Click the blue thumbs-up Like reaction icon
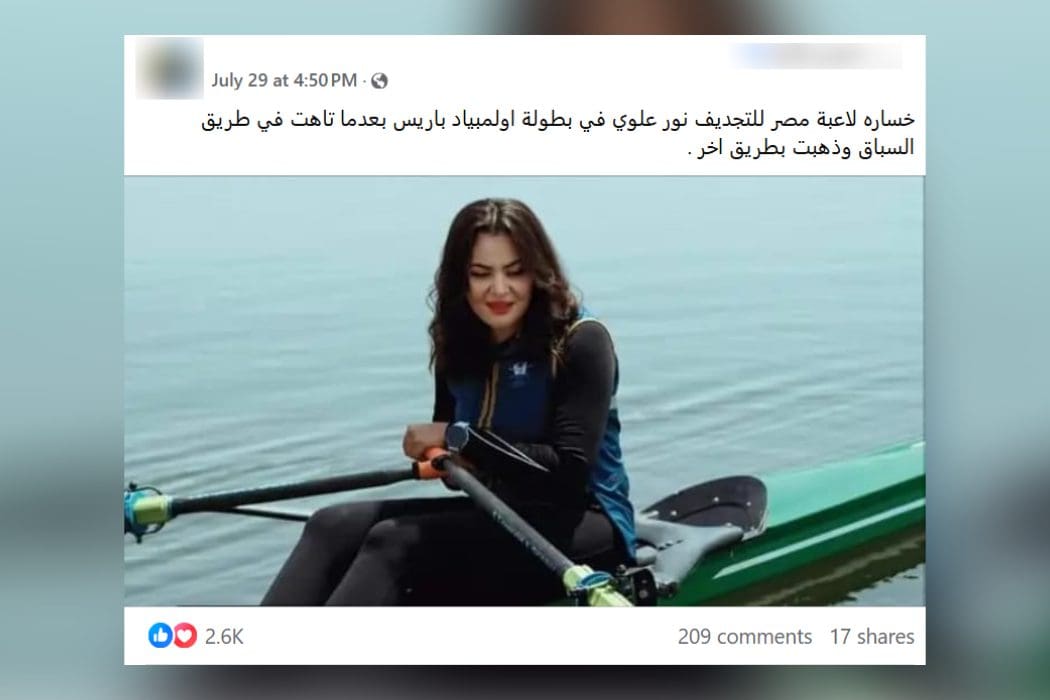This screenshot has width=1050, height=700. coord(160,635)
